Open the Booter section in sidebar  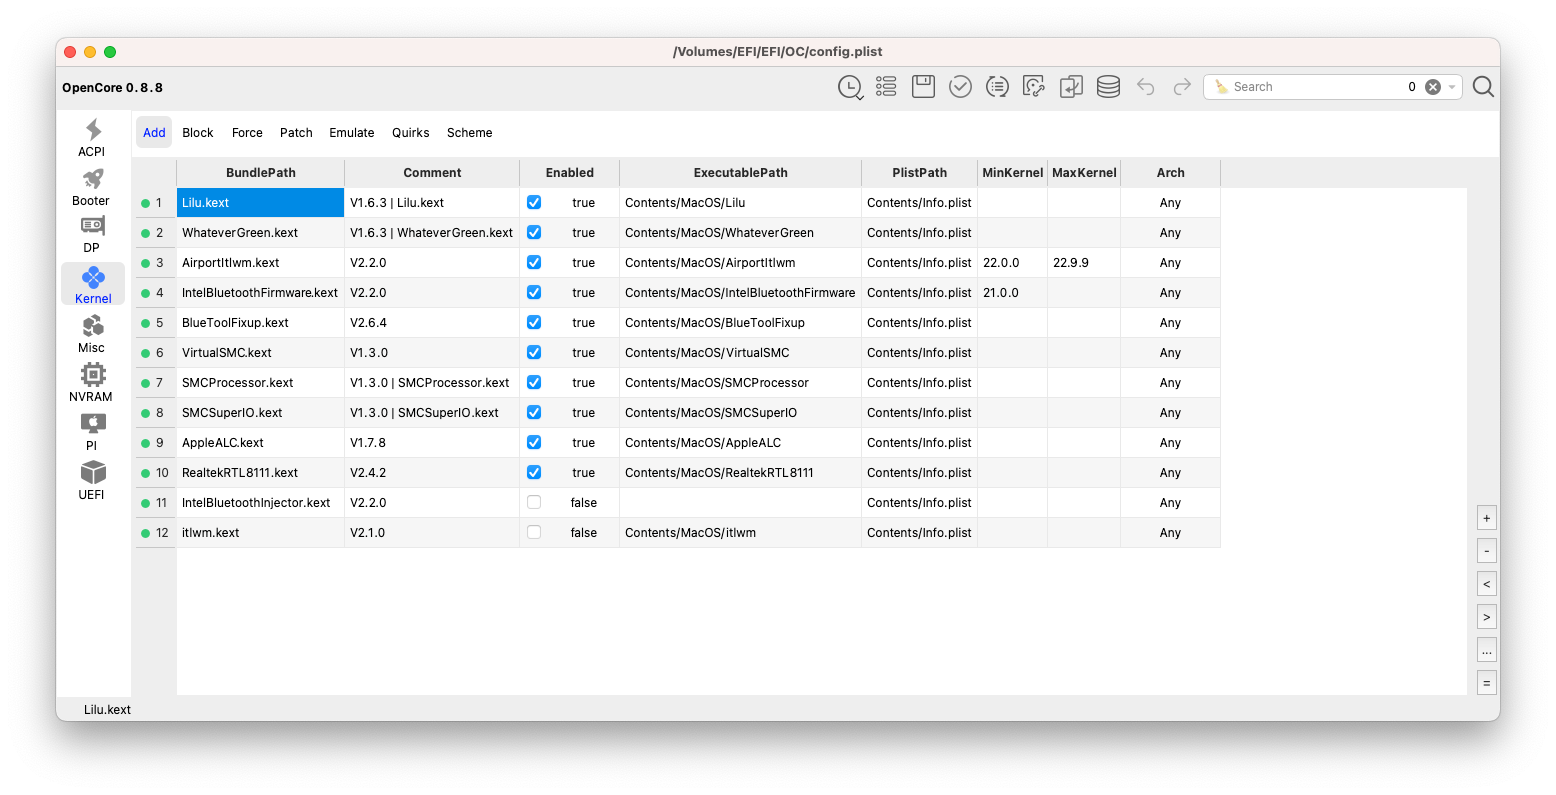92,187
